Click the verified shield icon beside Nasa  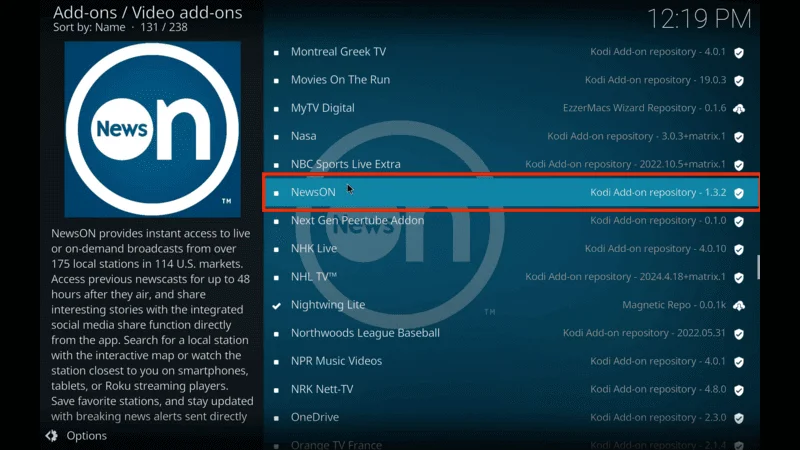coord(739,137)
